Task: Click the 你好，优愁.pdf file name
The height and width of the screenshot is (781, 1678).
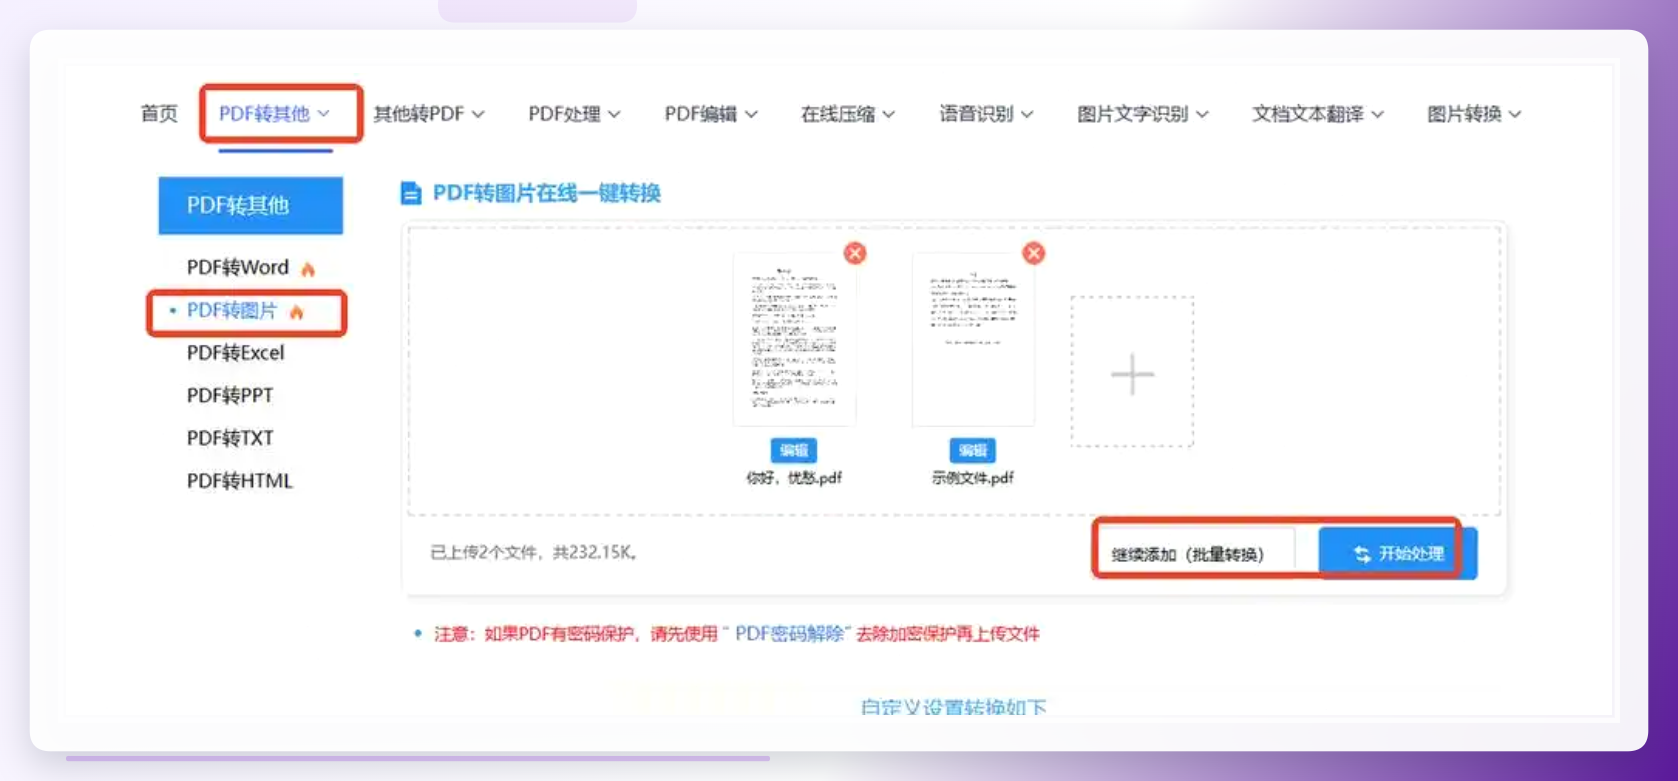Action: 794,478
